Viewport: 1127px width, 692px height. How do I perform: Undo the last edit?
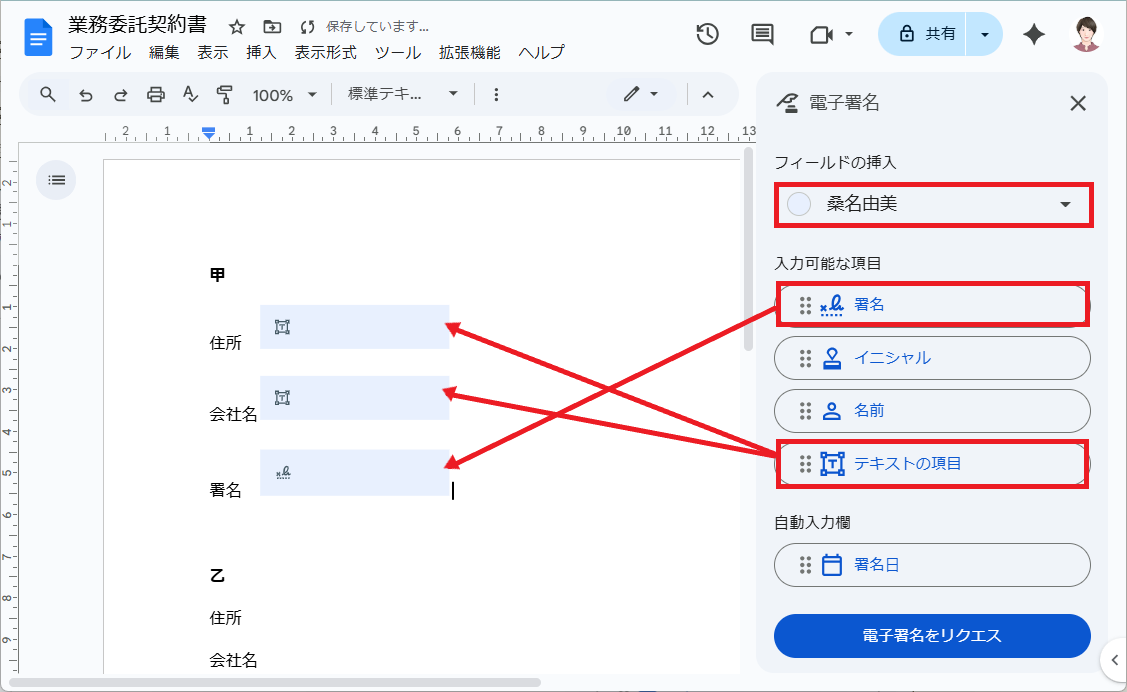tap(85, 94)
